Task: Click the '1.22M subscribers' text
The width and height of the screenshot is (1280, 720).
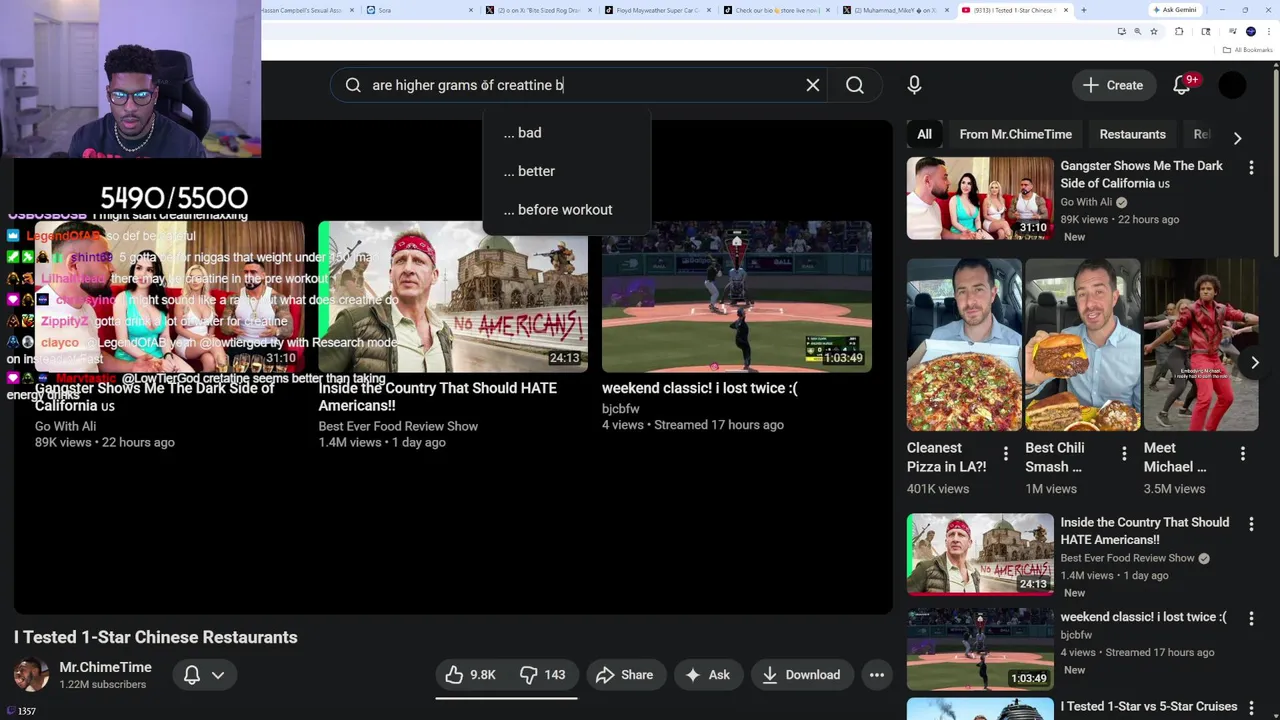Action: [x=102, y=685]
